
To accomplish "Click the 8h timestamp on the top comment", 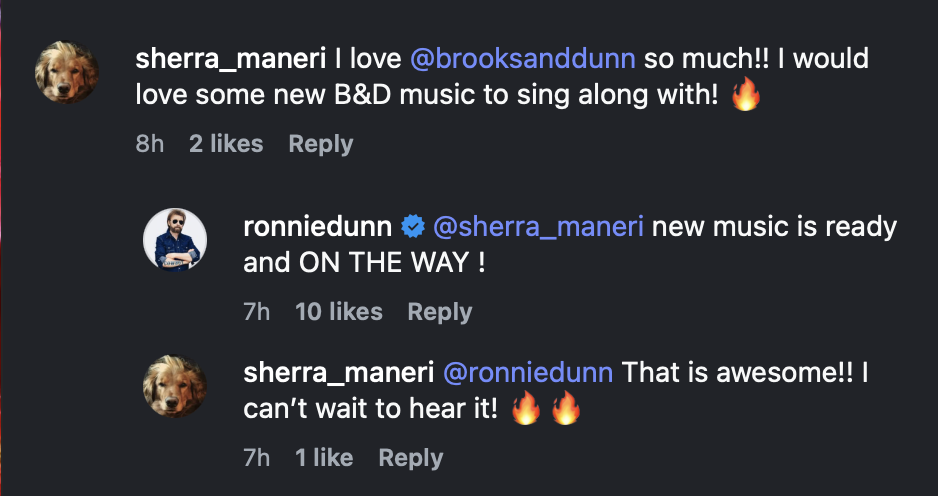I will [150, 144].
